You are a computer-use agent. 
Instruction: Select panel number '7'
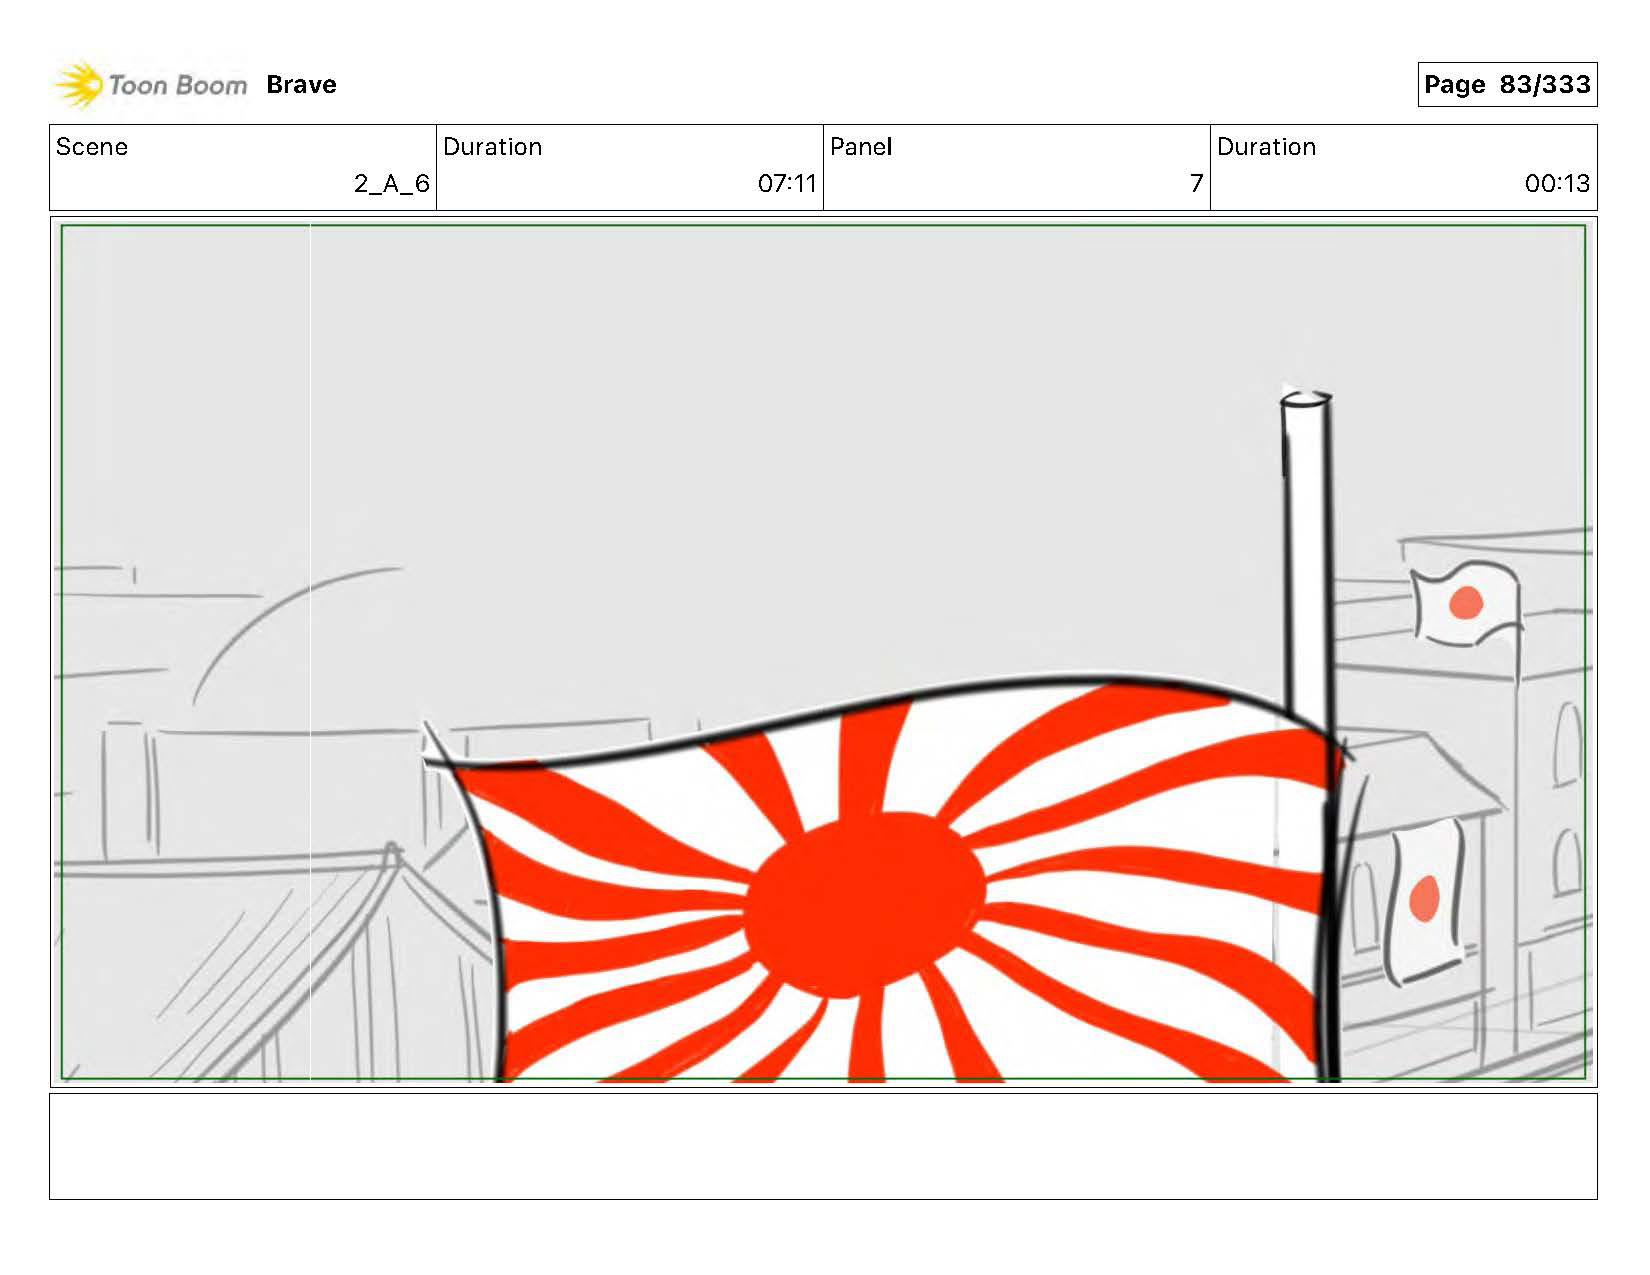[1196, 184]
